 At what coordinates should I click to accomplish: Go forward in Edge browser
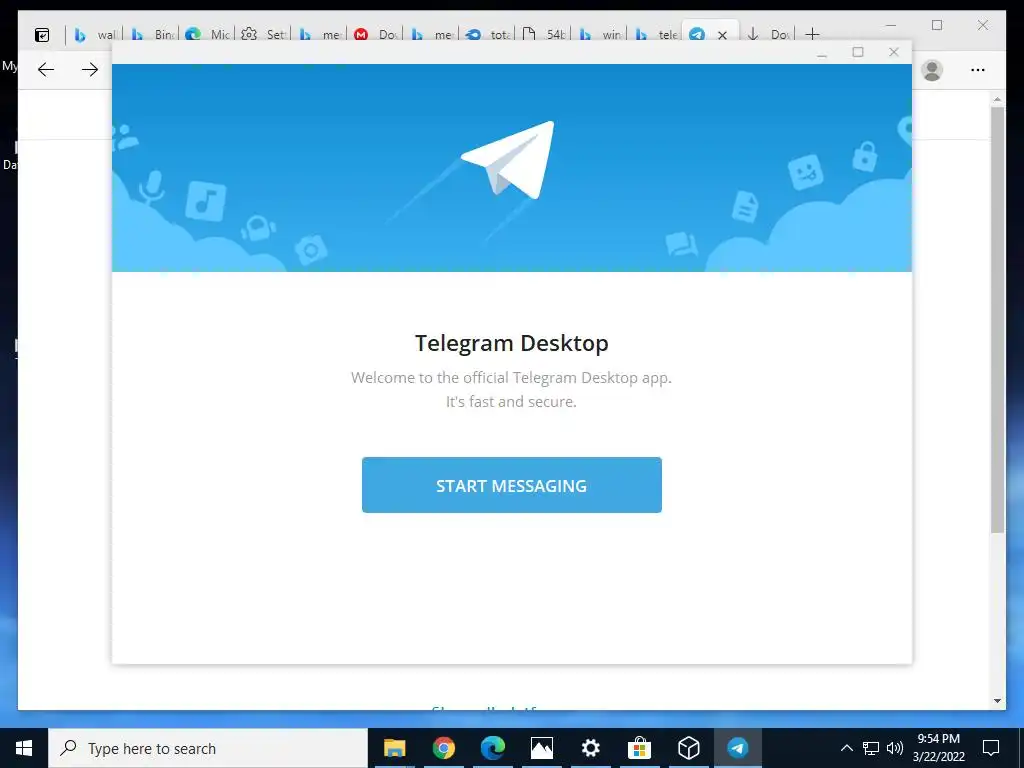[x=89, y=70]
